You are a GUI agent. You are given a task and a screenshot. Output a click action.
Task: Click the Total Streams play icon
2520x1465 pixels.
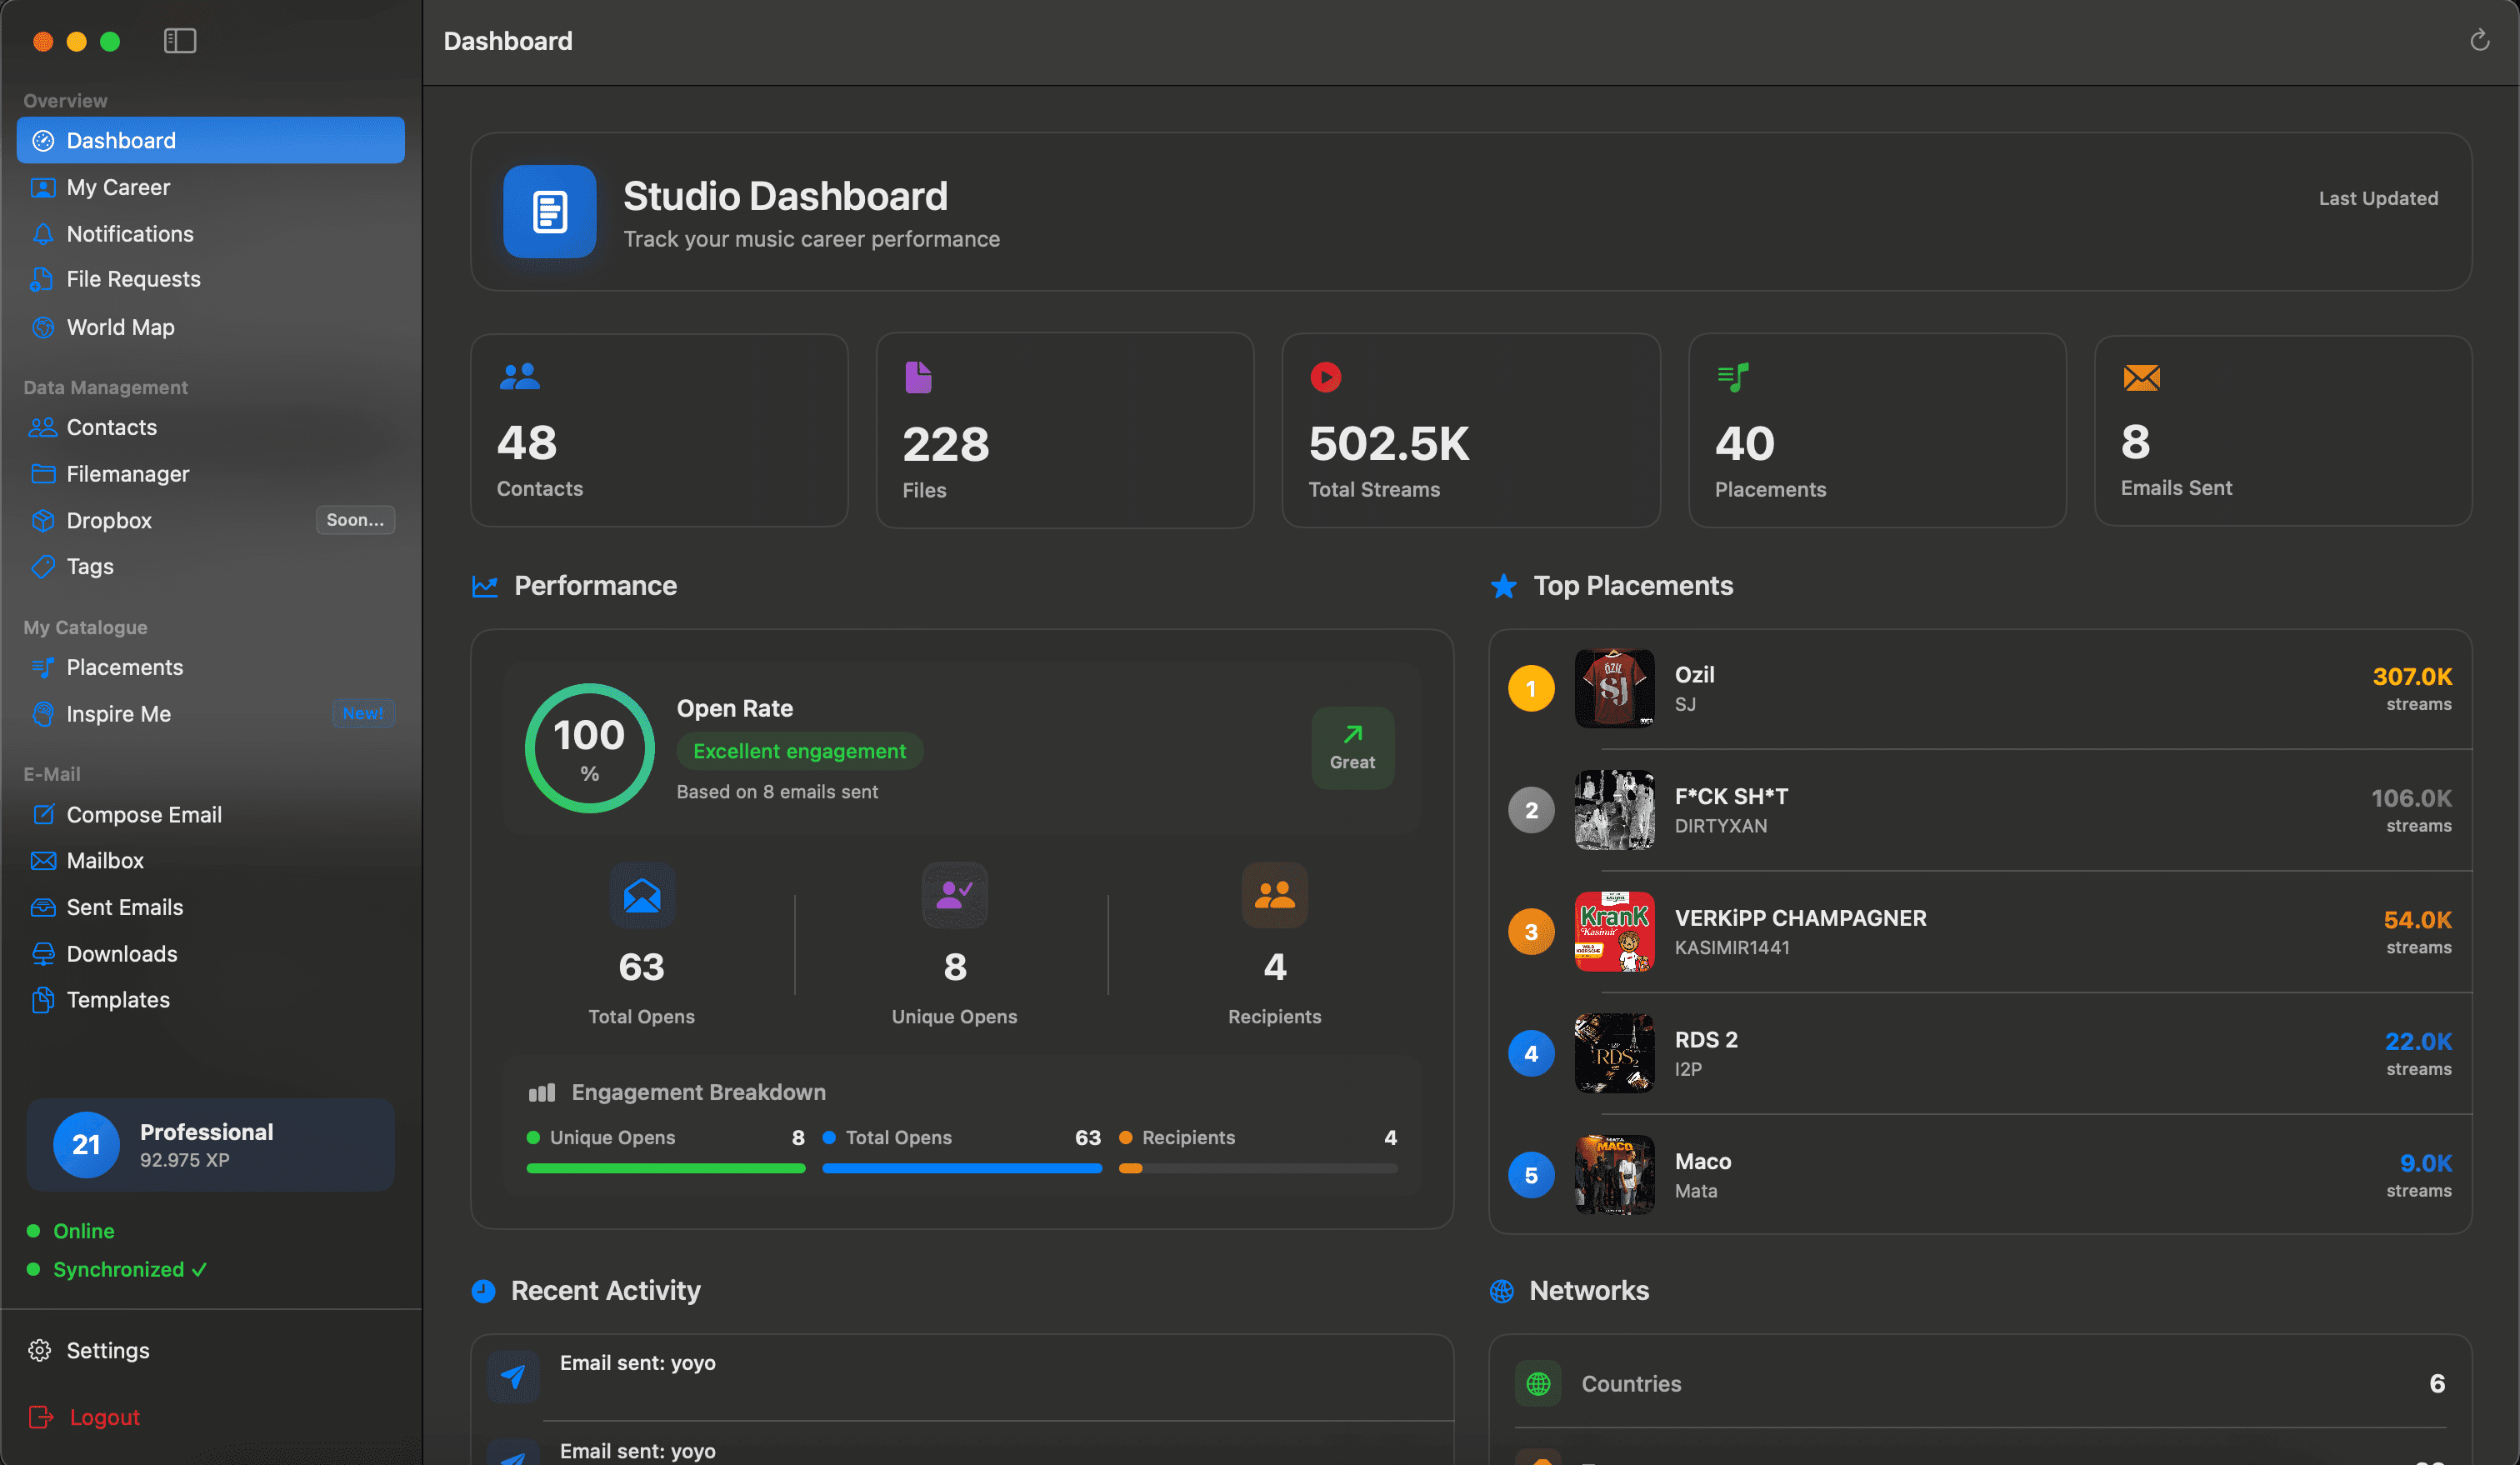coord(1326,378)
